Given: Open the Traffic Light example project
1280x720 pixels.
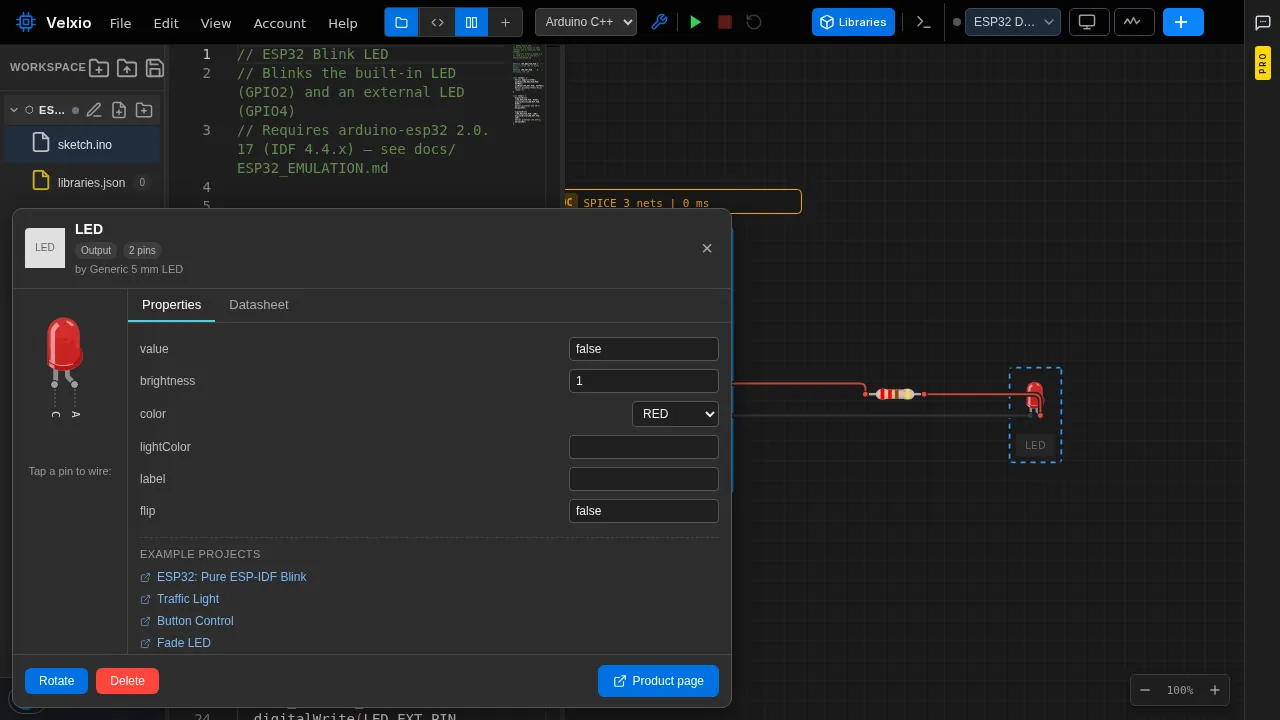Looking at the screenshot, I should click(x=188, y=599).
